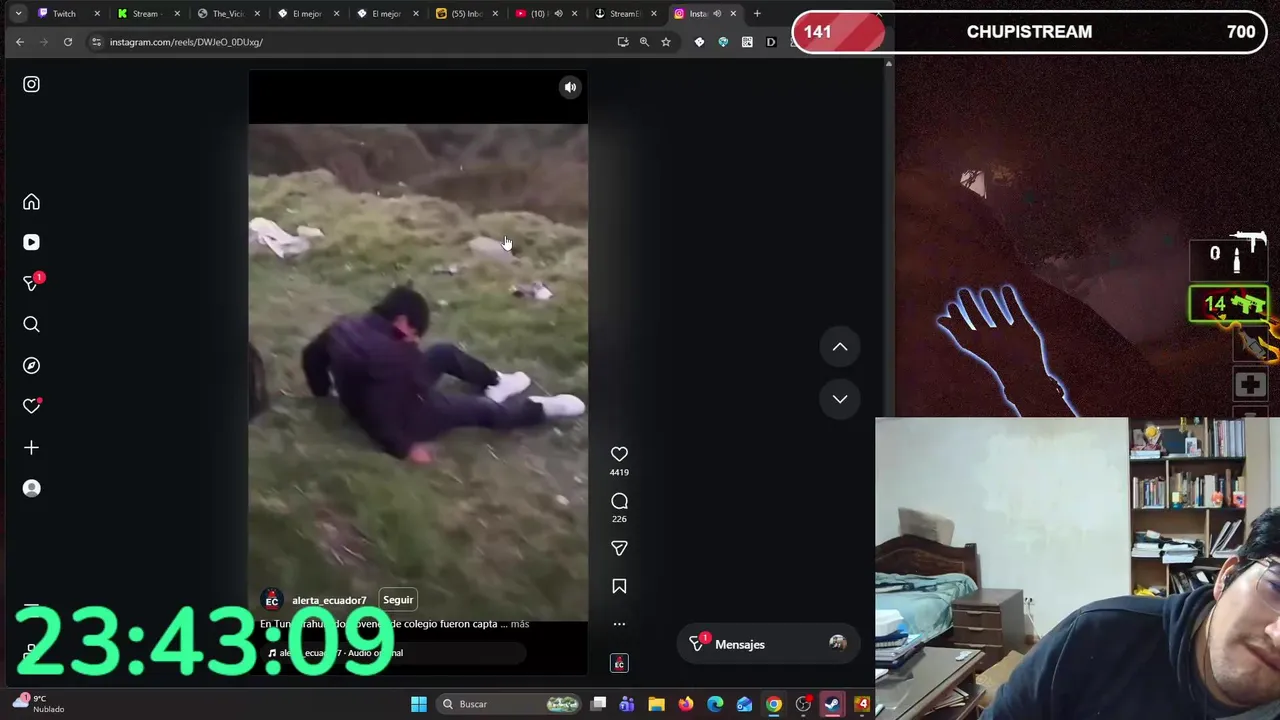The height and width of the screenshot is (720, 1280).
Task: Switch to the YouTube (10) tab
Action: click(x=548, y=13)
